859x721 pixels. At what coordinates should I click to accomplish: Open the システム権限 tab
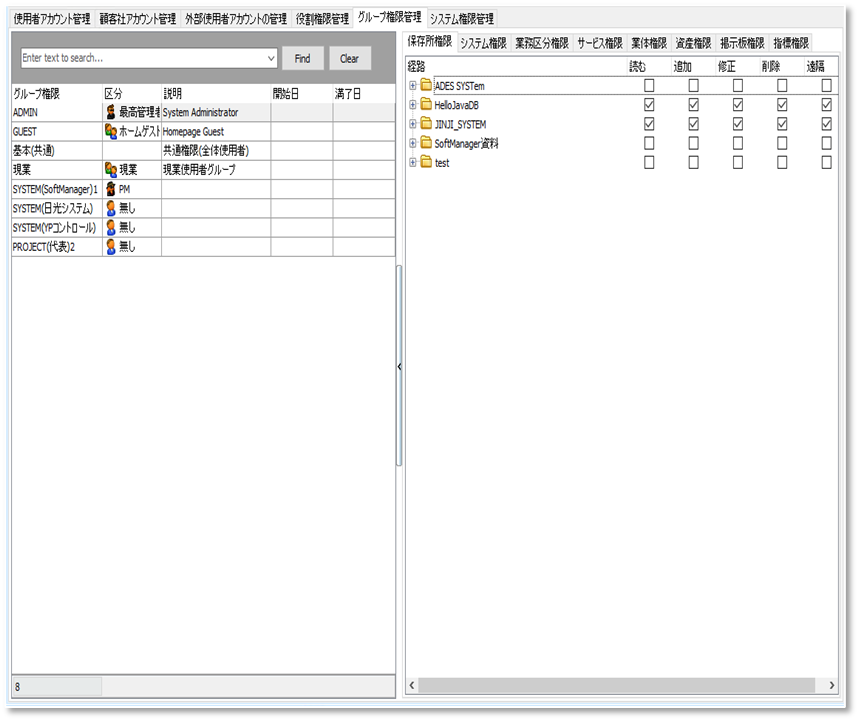[x=483, y=42]
